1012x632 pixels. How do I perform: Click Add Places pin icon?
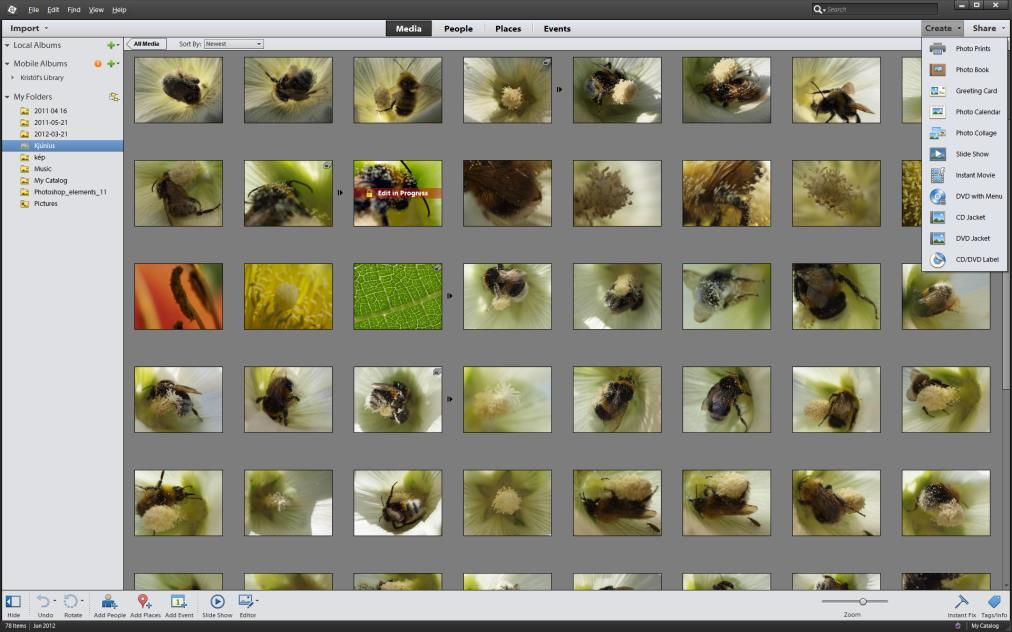point(145,606)
